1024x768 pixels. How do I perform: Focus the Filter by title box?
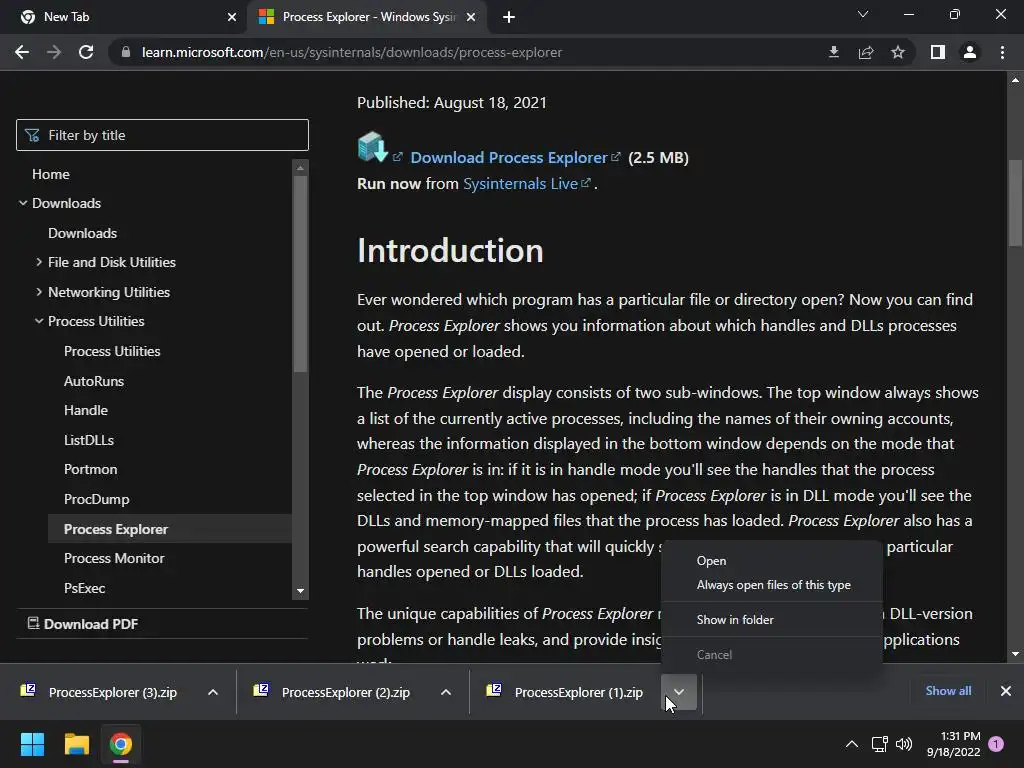[x=162, y=135]
